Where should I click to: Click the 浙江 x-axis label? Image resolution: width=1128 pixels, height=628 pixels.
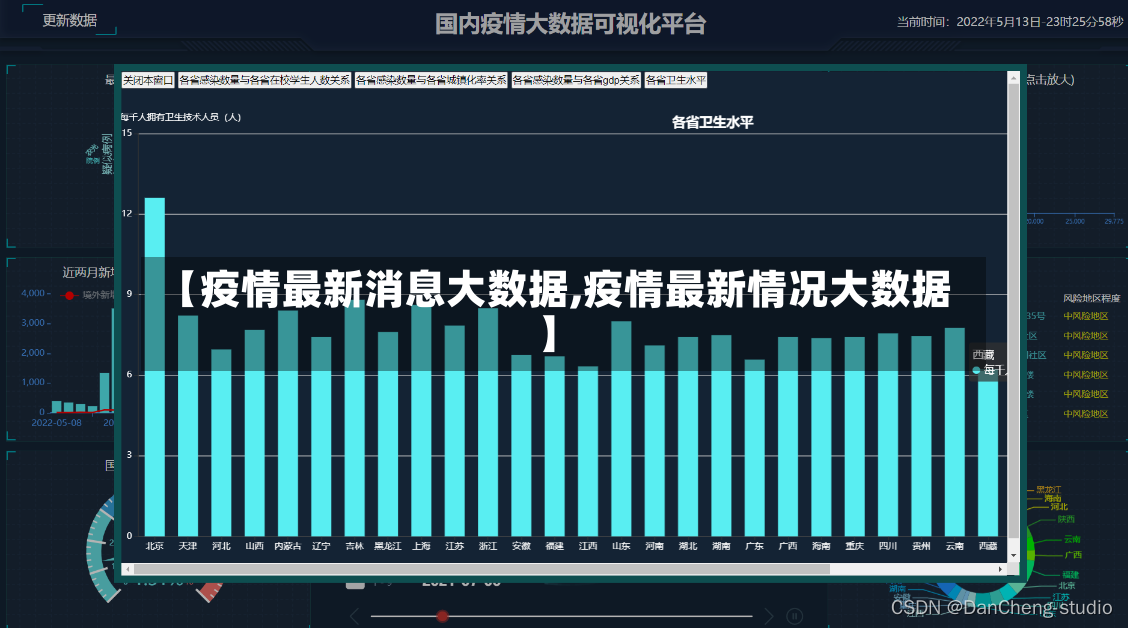coord(488,547)
